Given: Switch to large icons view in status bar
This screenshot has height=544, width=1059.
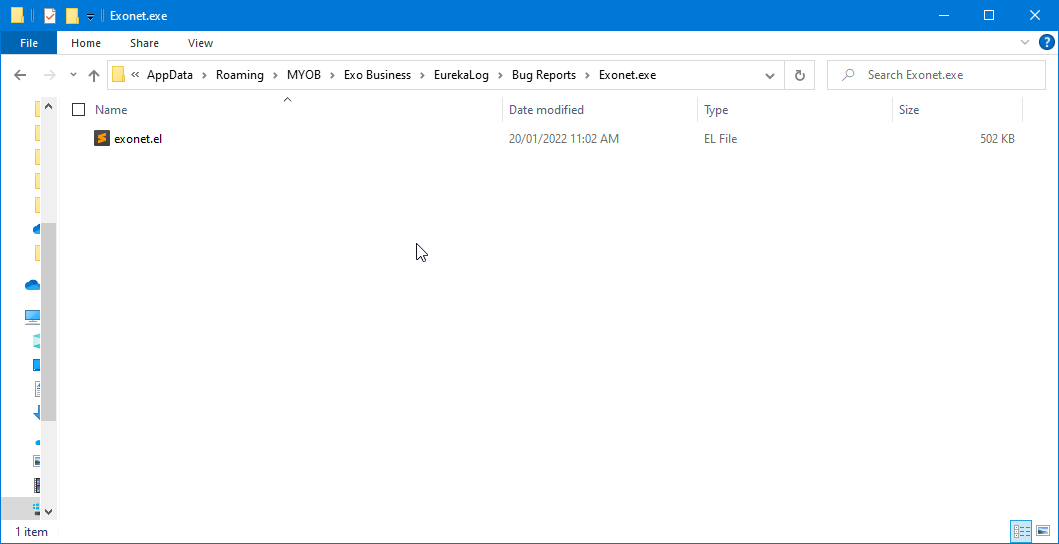Looking at the screenshot, I should (x=1043, y=532).
